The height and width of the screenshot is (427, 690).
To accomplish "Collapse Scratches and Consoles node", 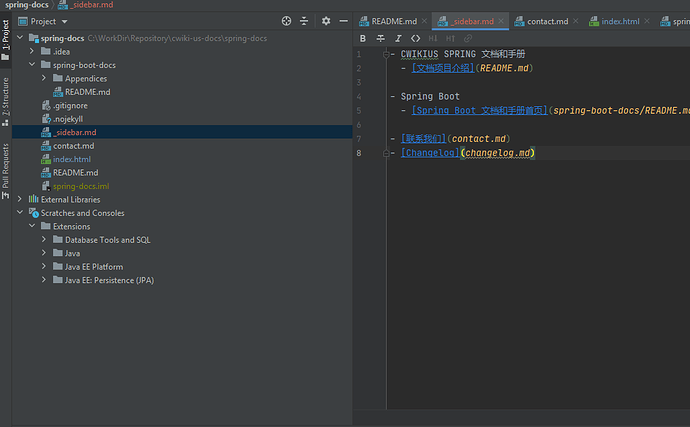I will [20, 213].
